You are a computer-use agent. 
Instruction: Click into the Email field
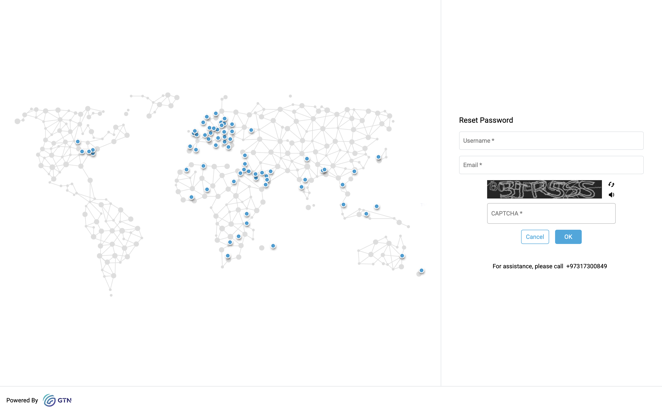551,165
